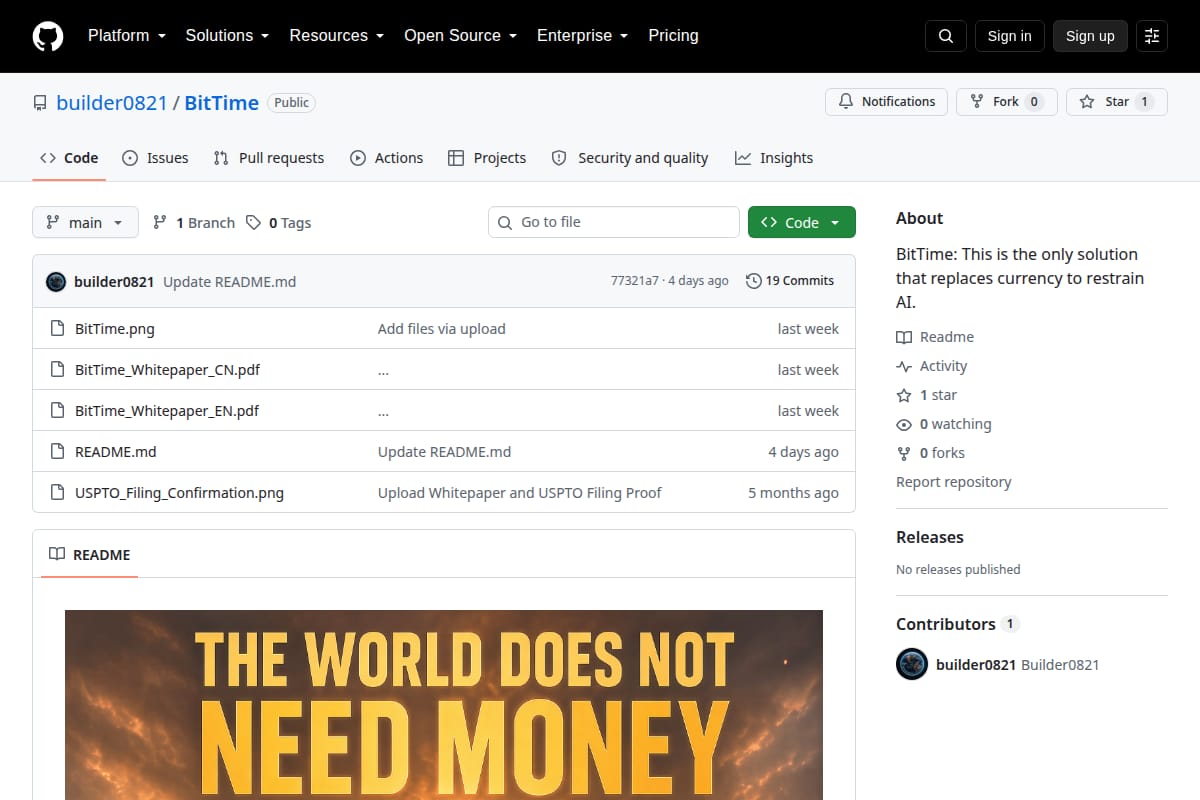The height and width of the screenshot is (800, 1200).
Task: Switch to the Code tab
Action: pos(69,158)
